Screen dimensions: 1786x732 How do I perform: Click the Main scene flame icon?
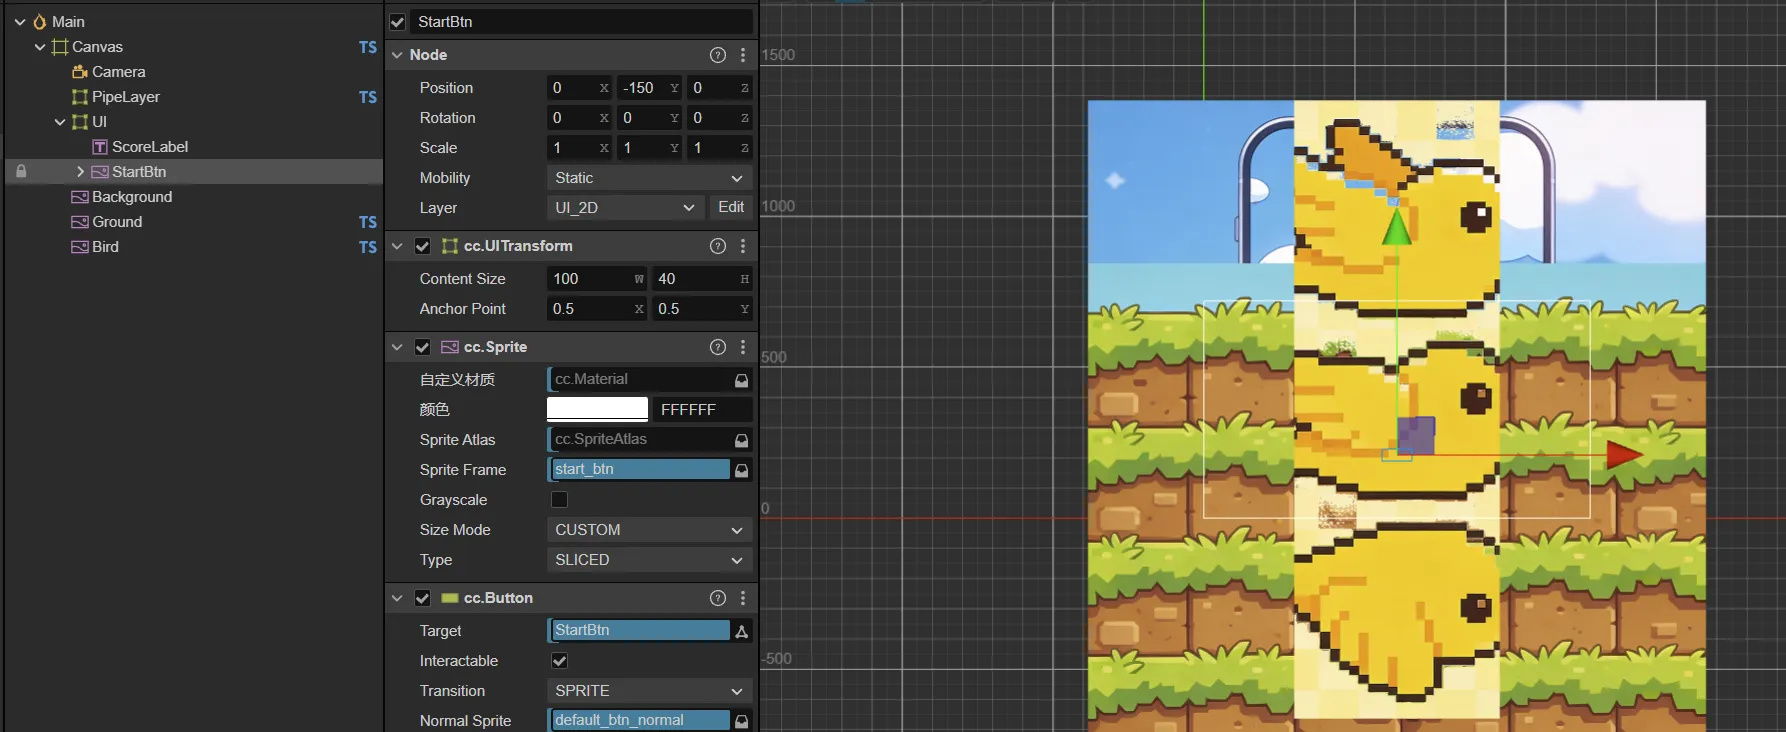[40, 22]
